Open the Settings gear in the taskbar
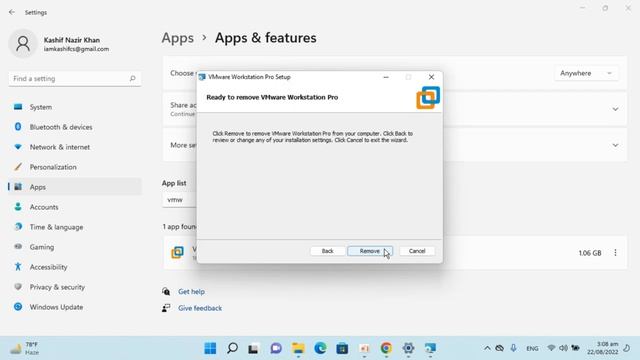 (x=408, y=348)
